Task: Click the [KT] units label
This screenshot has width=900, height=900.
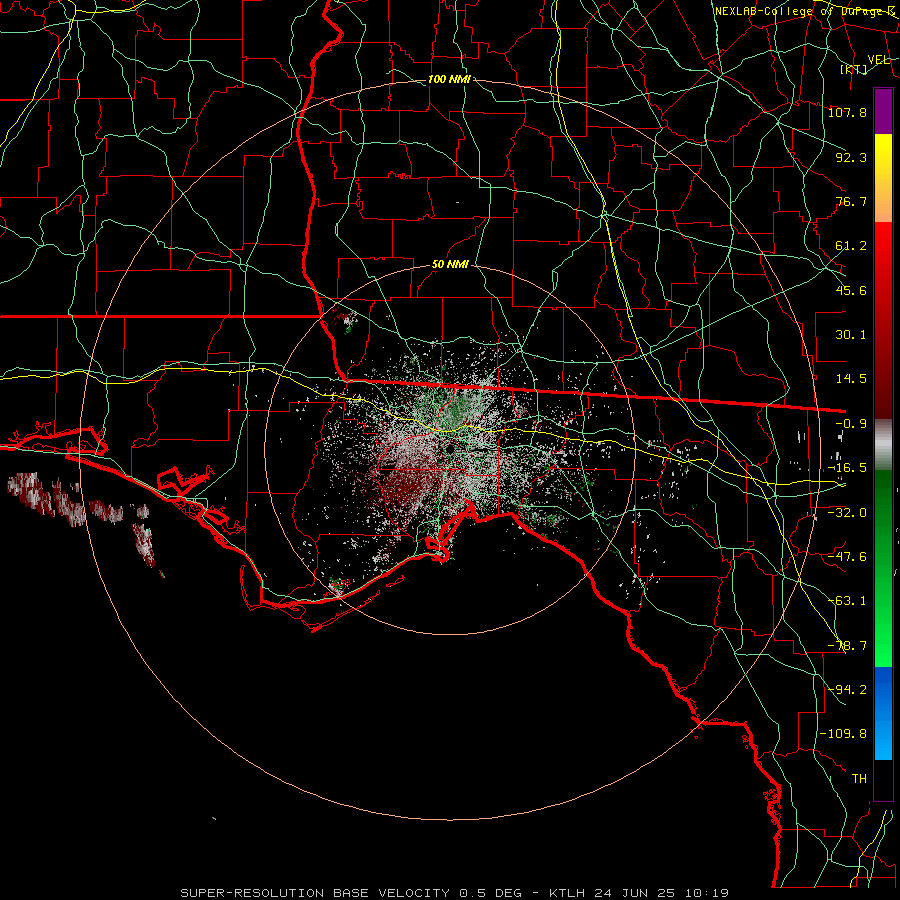Action: point(854,69)
